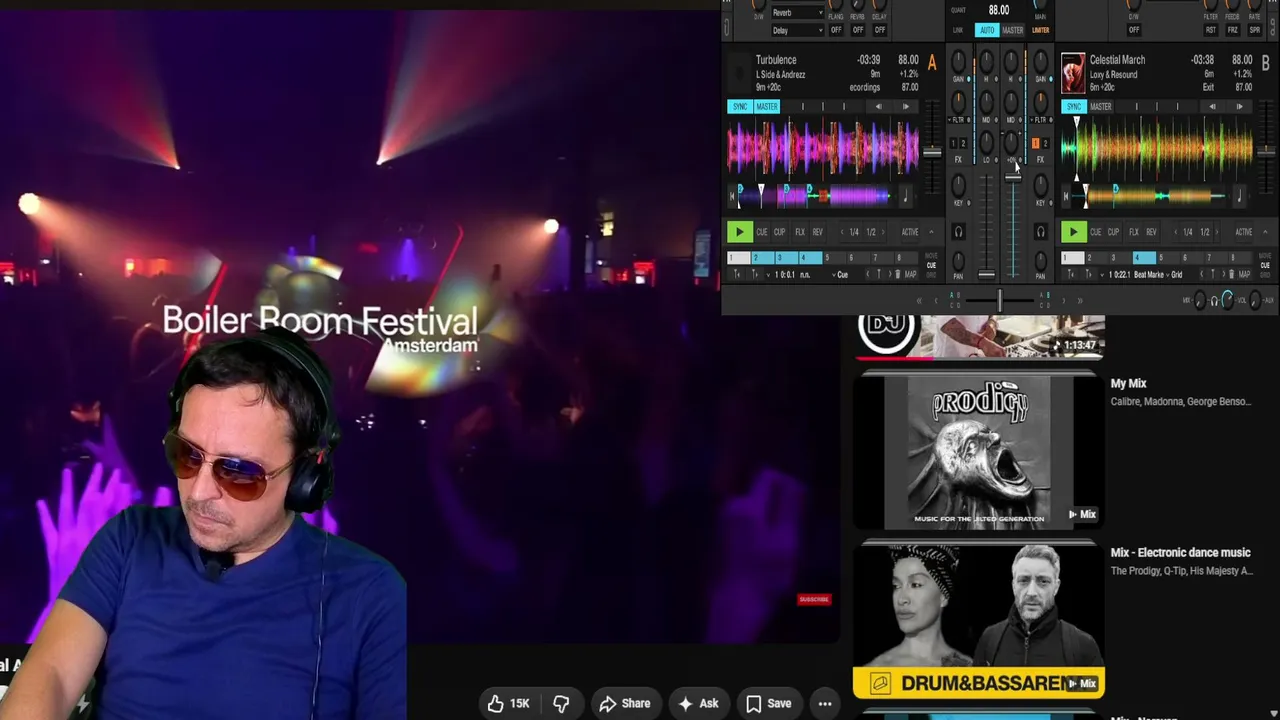Collapse deck B advanced panel chevron
Image resolution: width=1280 pixels, height=720 pixels.
pos(1265,232)
